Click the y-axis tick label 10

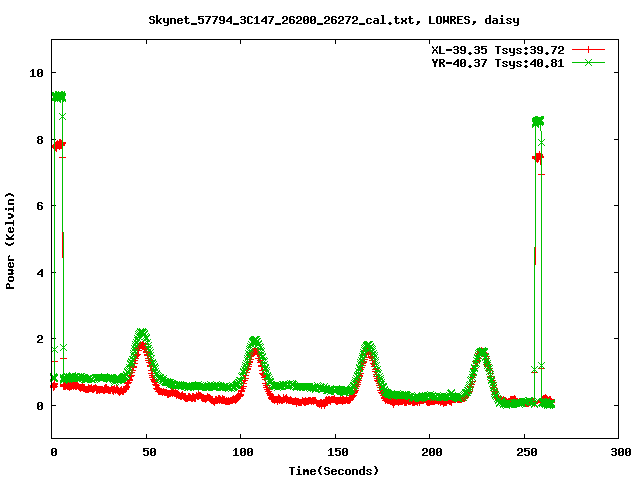coord(36,73)
